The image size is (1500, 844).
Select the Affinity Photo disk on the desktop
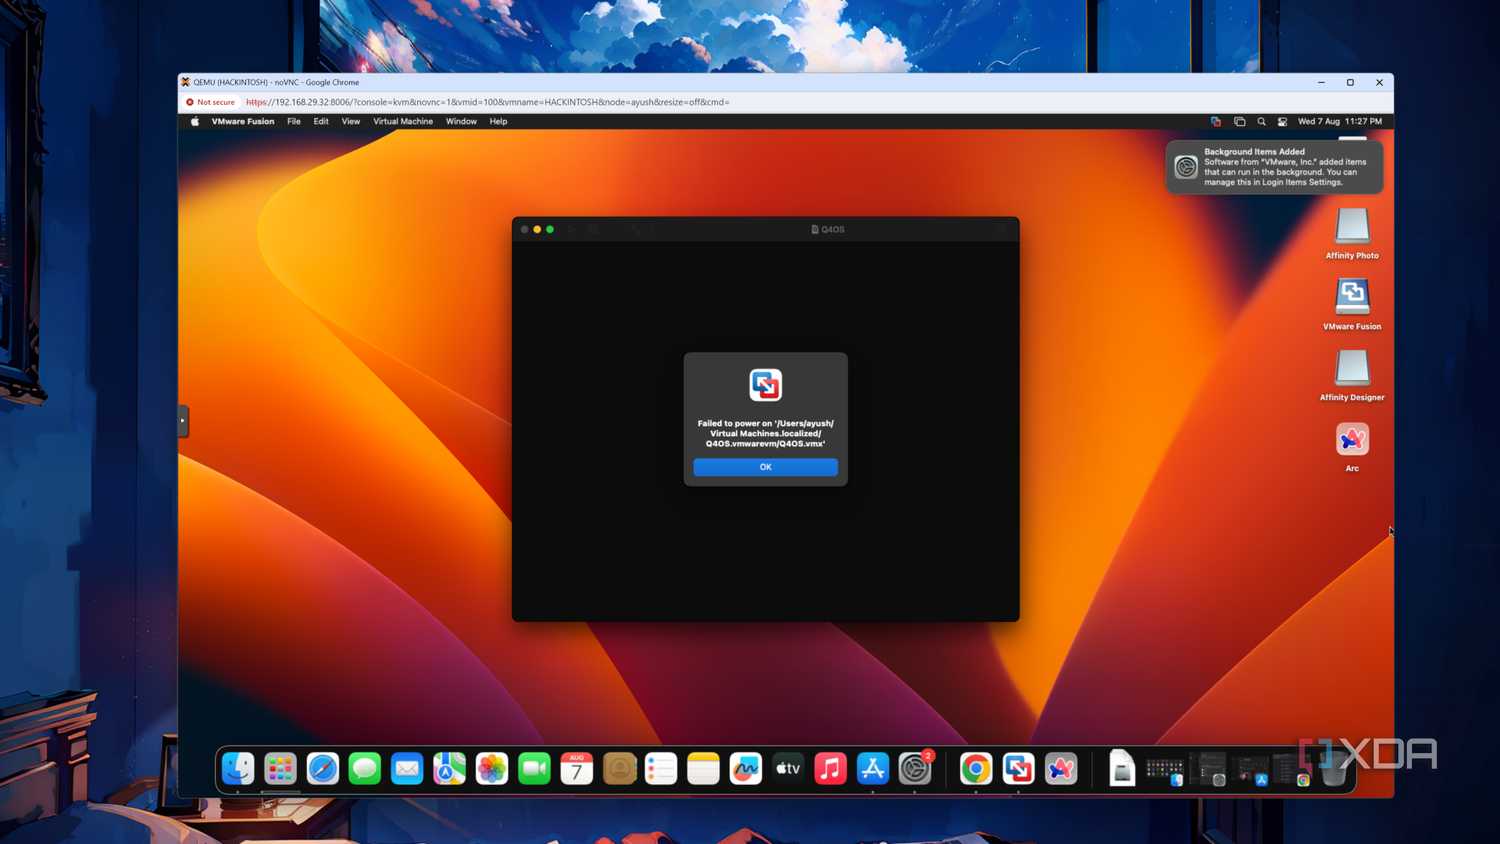(x=1352, y=234)
